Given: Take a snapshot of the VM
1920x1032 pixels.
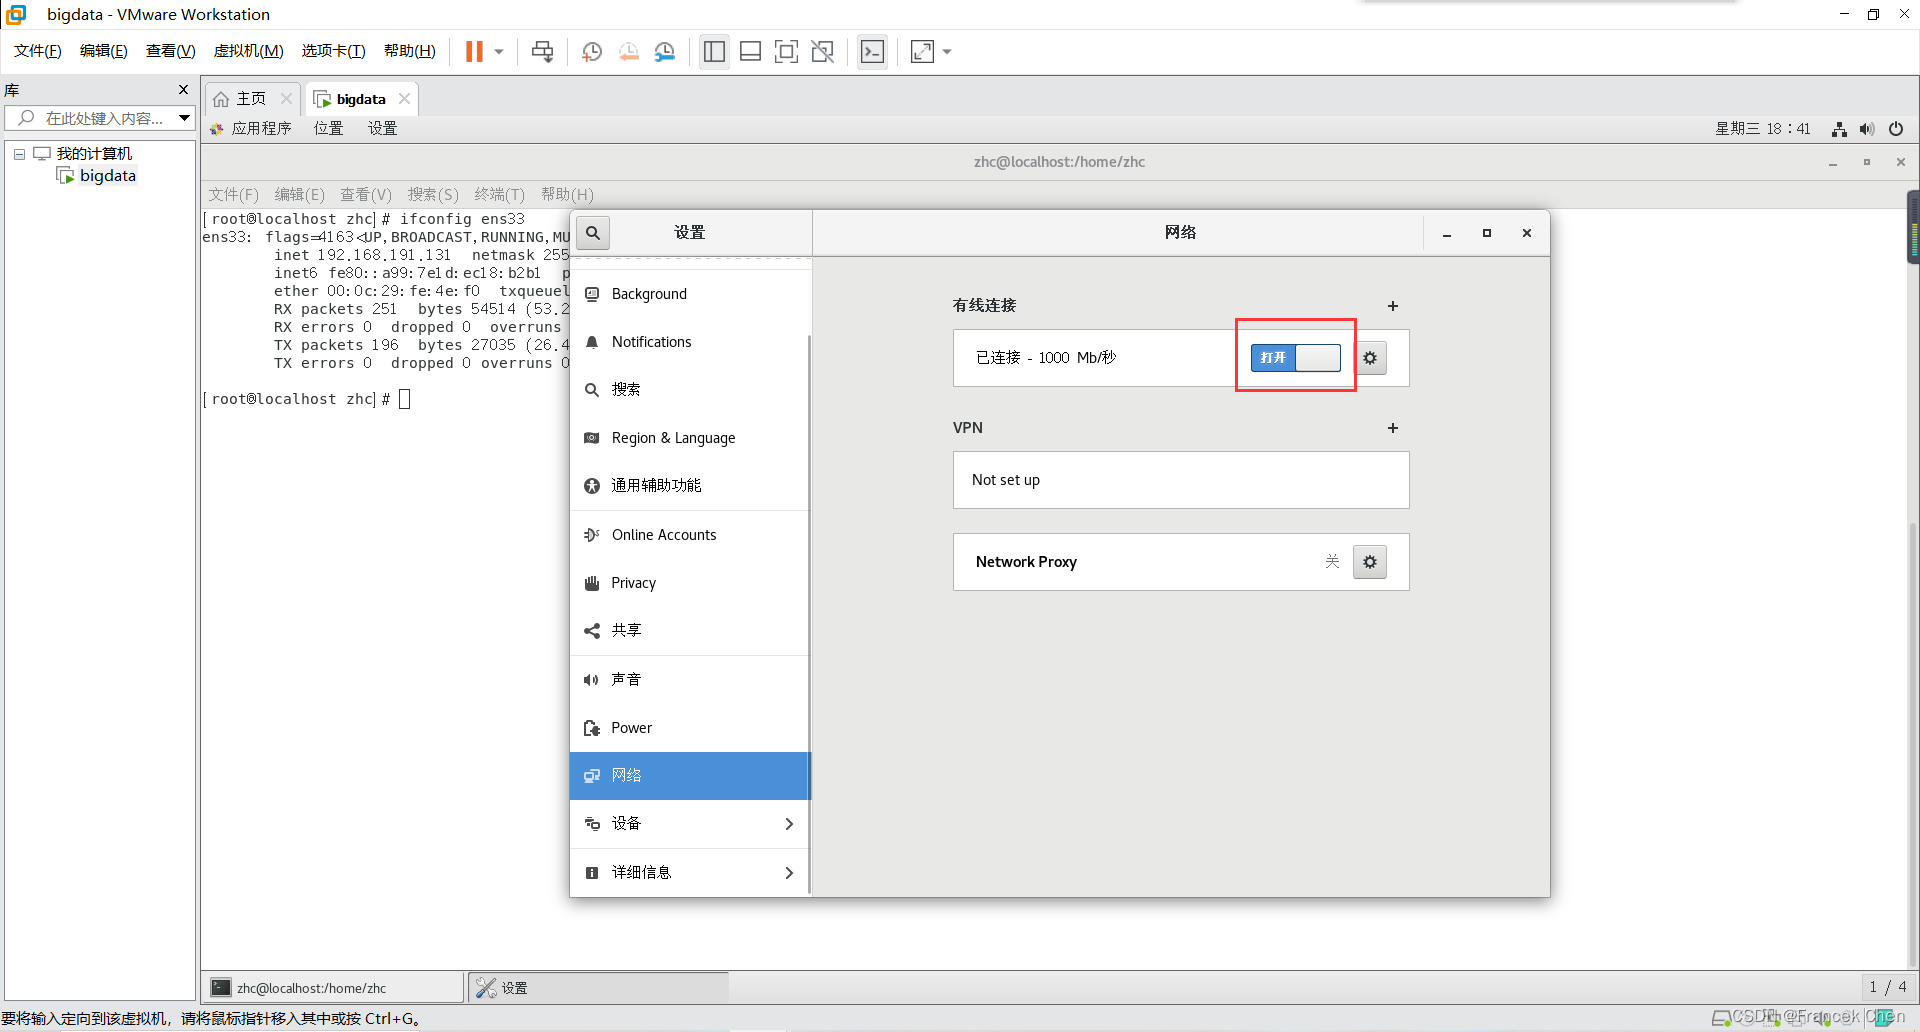Looking at the screenshot, I should click(x=592, y=51).
